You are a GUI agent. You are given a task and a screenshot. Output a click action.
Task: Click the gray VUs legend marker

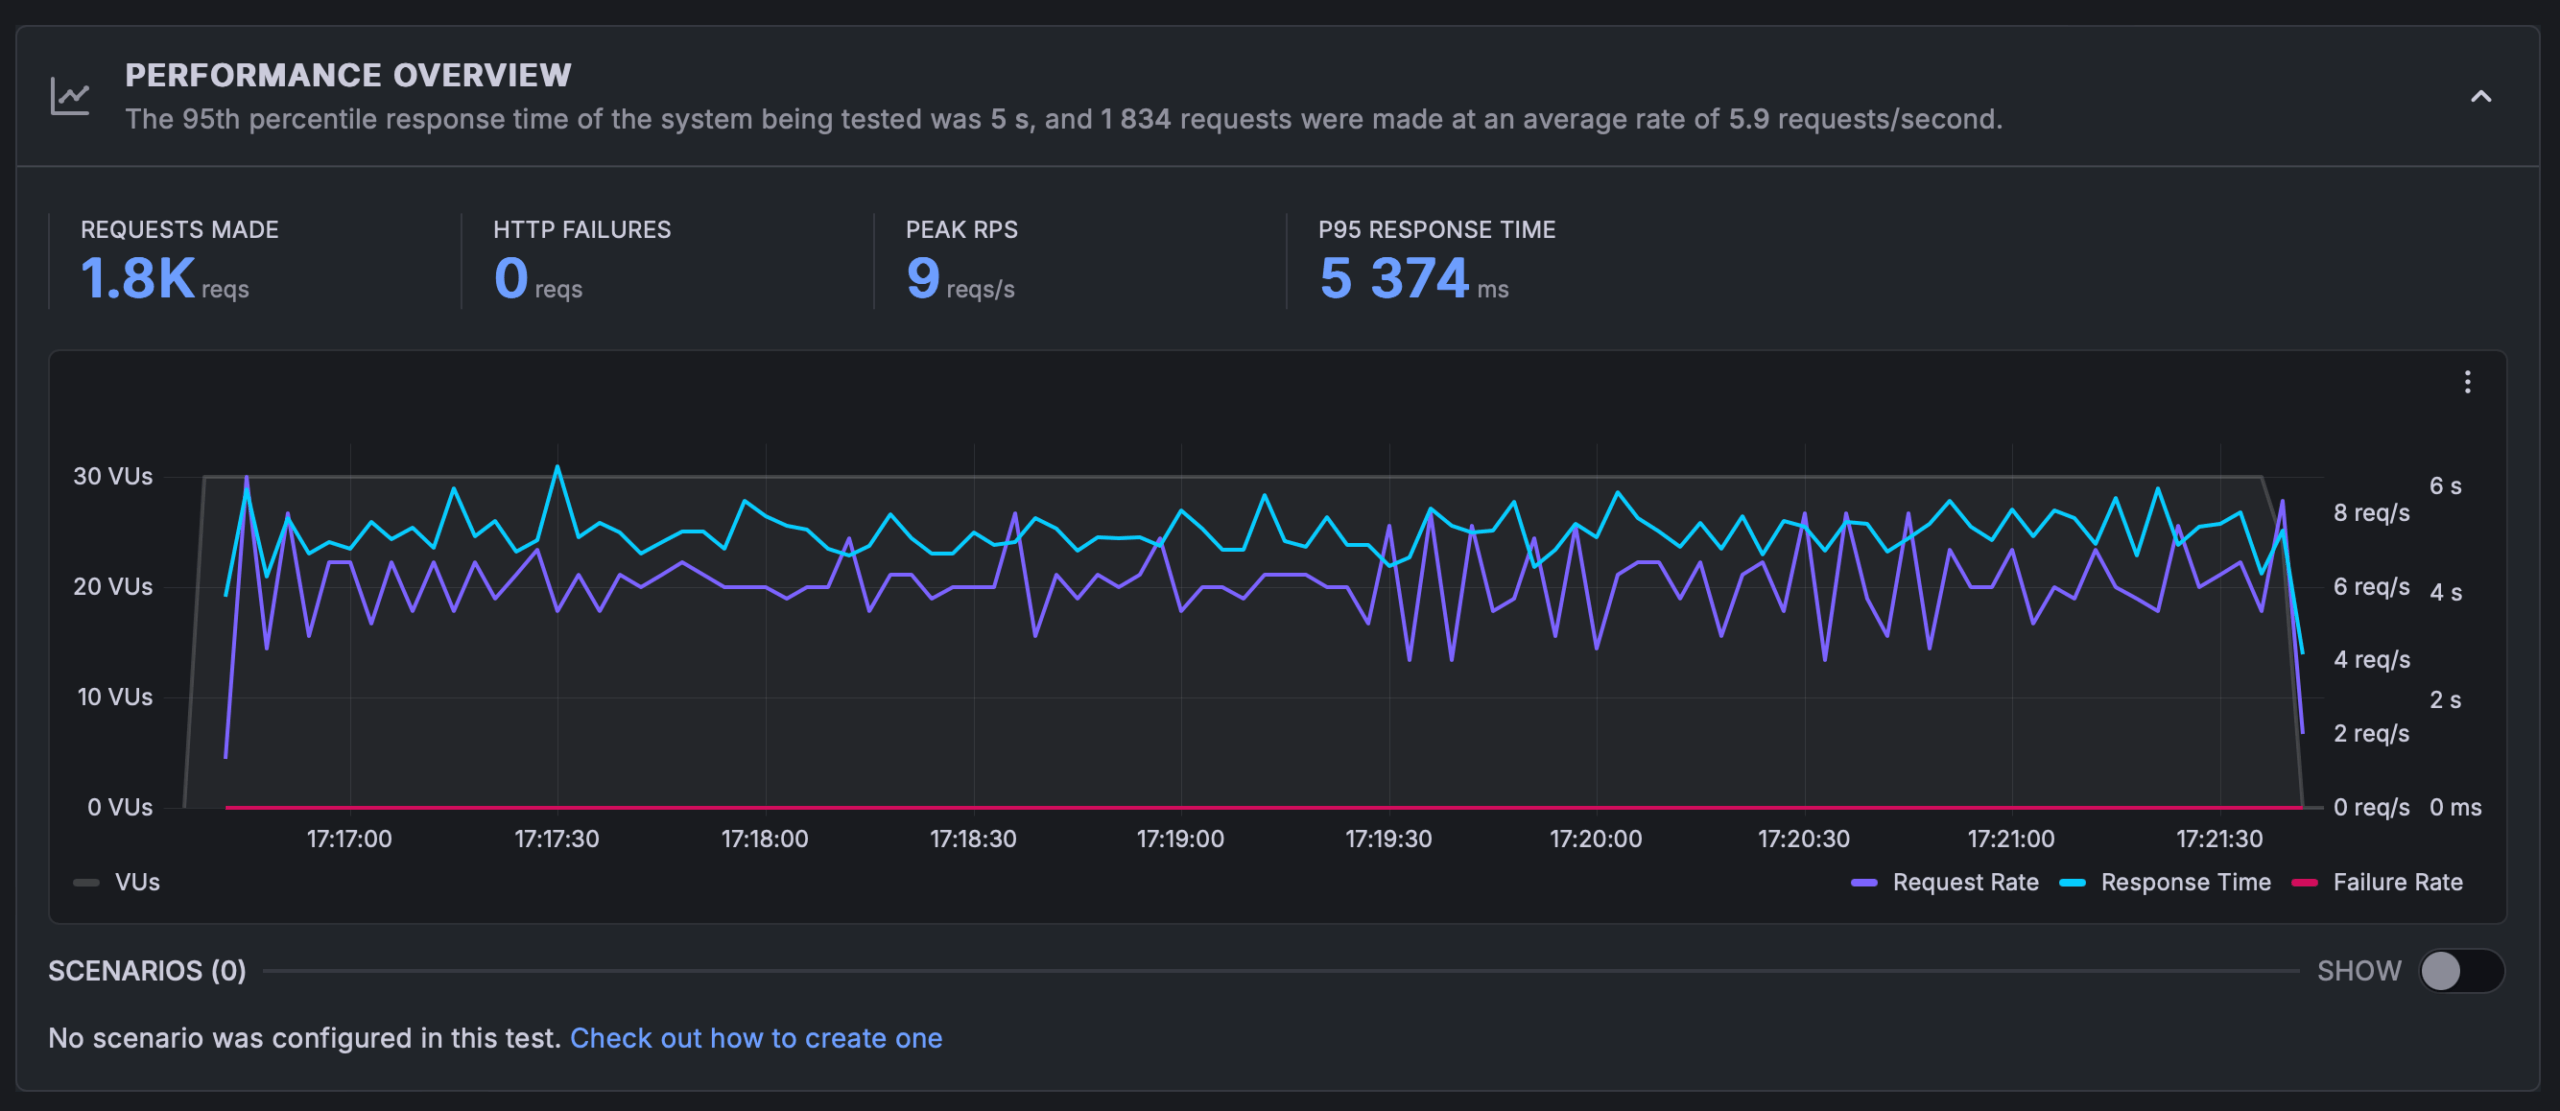tap(85, 882)
